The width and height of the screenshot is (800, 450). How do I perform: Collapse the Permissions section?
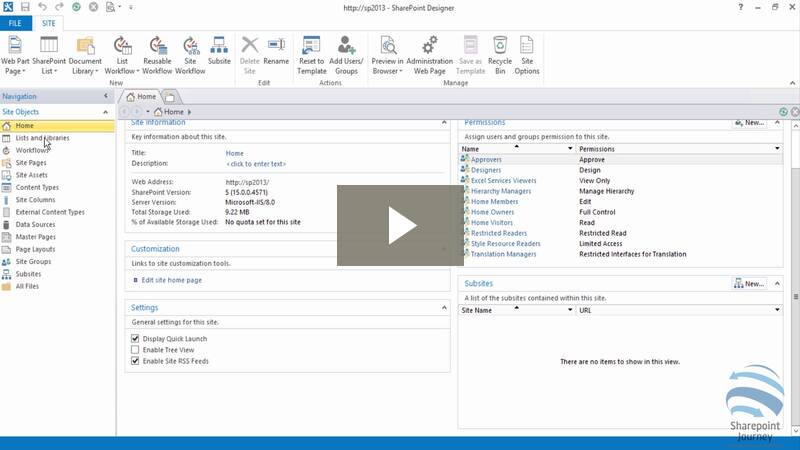pos(777,122)
